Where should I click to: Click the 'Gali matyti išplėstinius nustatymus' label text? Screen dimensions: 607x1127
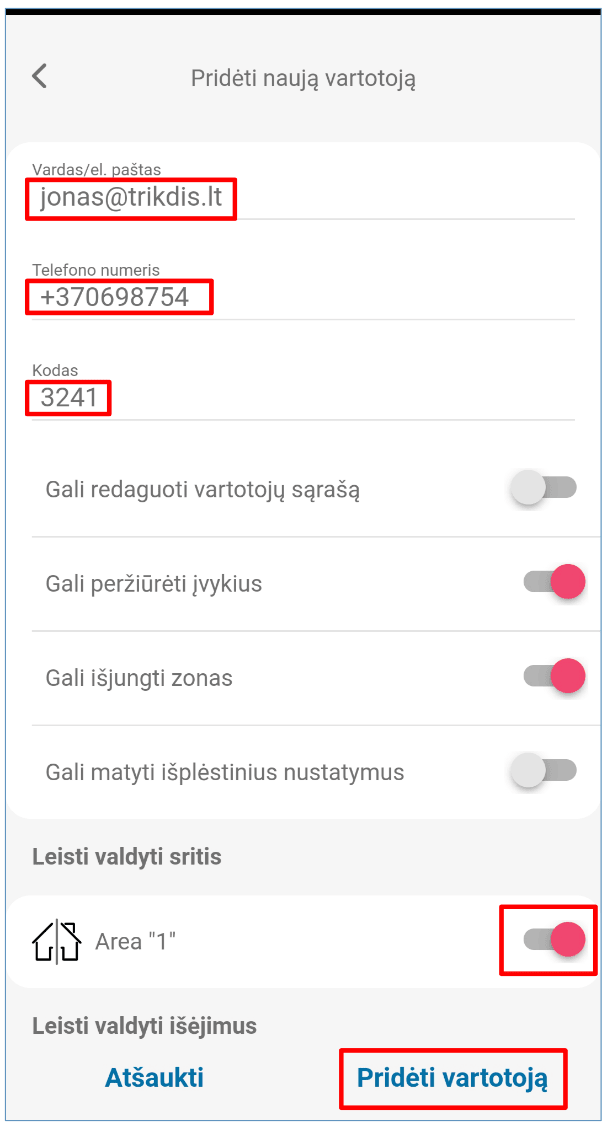pyautogui.click(x=225, y=772)
